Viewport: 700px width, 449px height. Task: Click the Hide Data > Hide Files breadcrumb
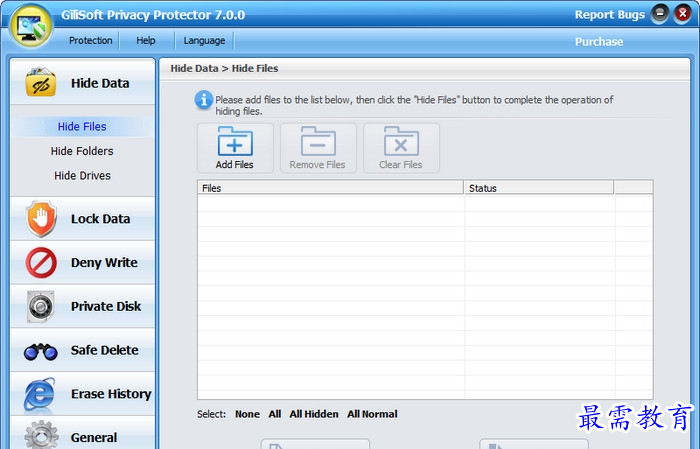[x=224, y=68]
